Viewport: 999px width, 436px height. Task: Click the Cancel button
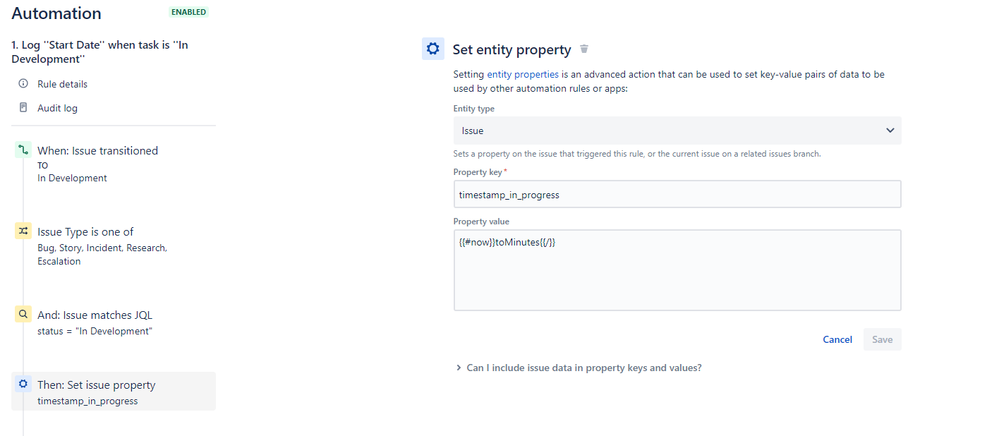pyautogui.click(x=837, y=340)
